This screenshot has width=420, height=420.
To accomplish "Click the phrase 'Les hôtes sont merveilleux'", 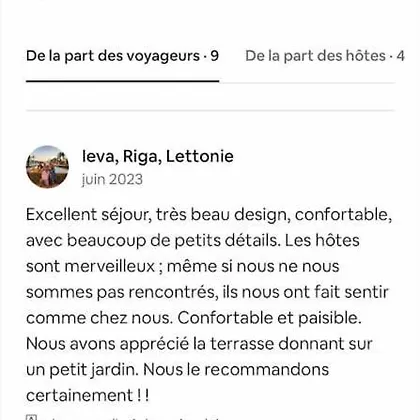I will coord(193,253).
